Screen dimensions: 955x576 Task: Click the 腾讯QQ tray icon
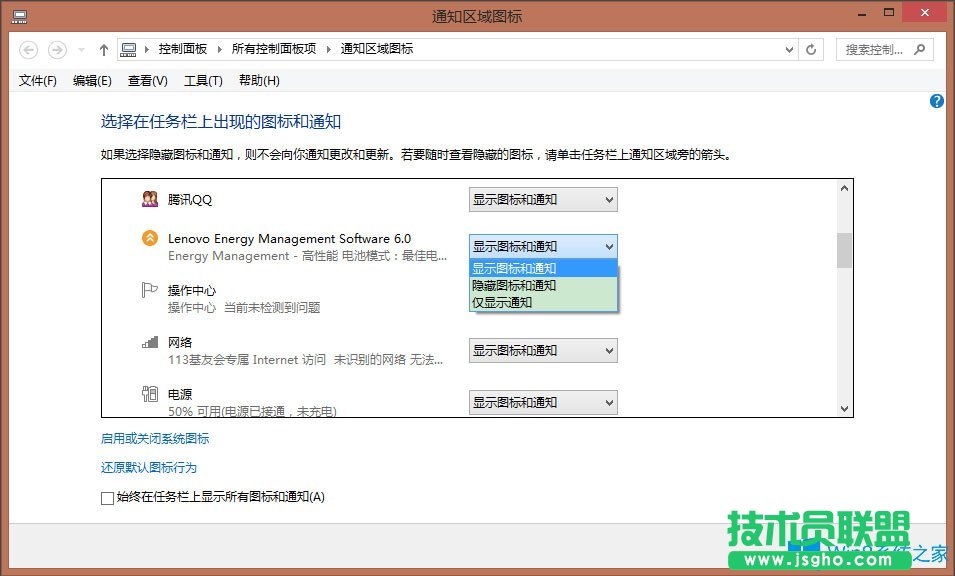[150, 199]
